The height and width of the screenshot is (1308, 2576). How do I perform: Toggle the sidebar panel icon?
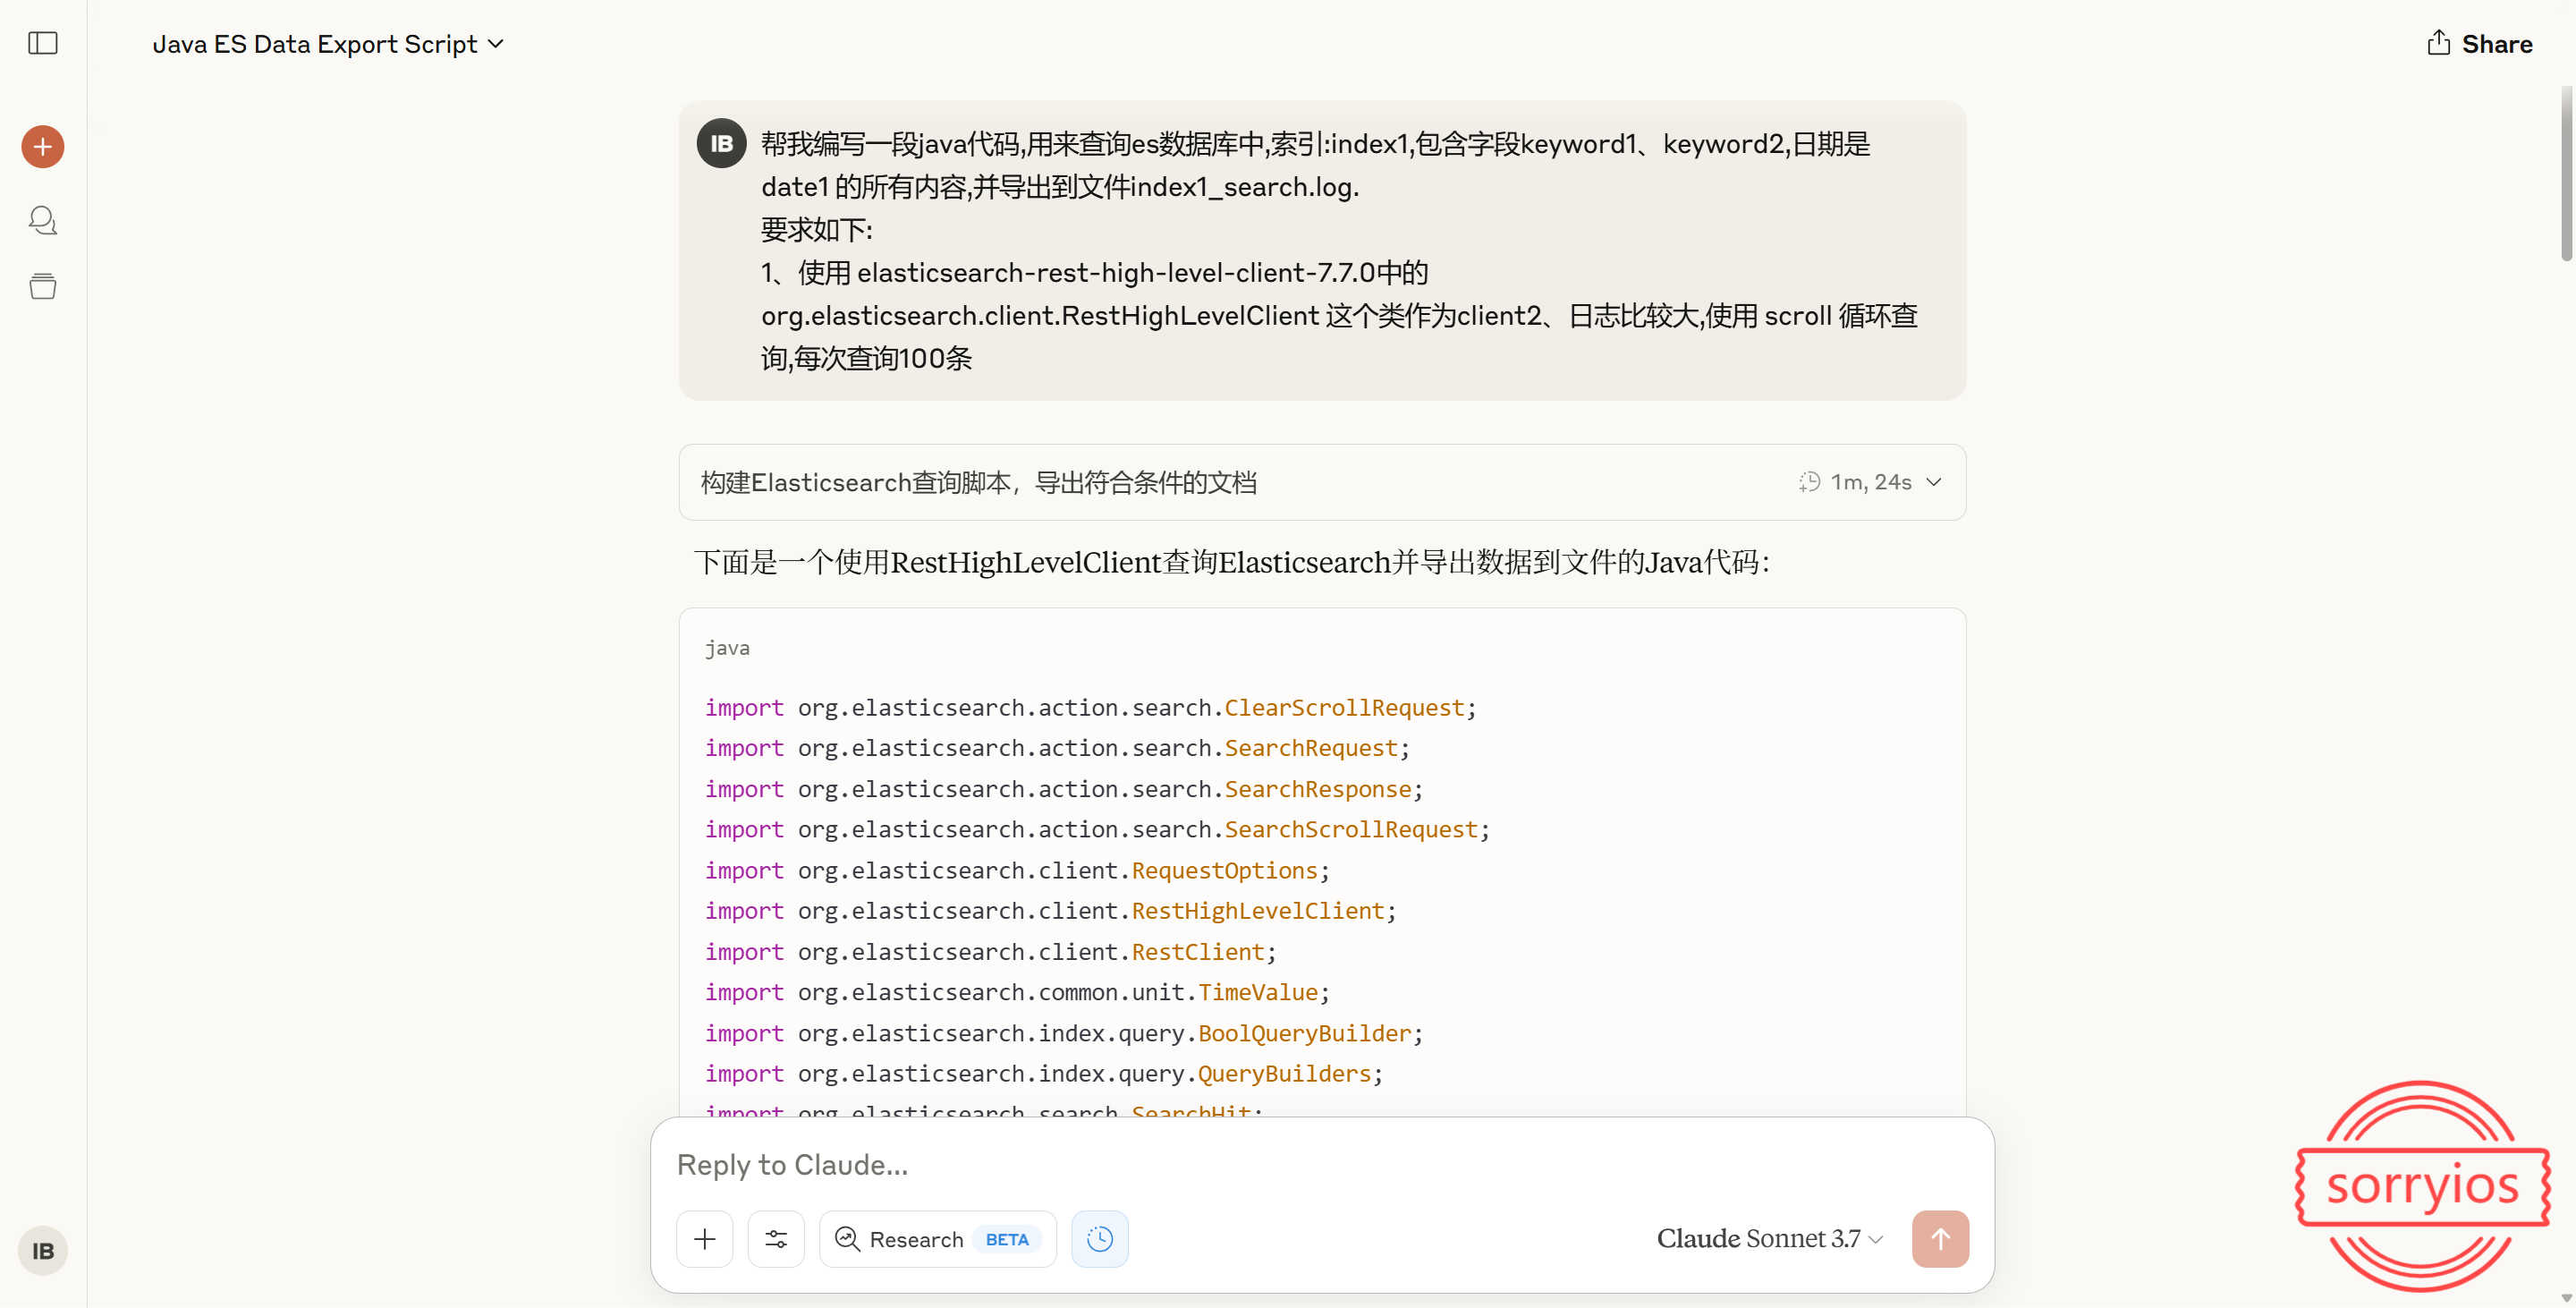pyautogui.click(x=43, y=43)
